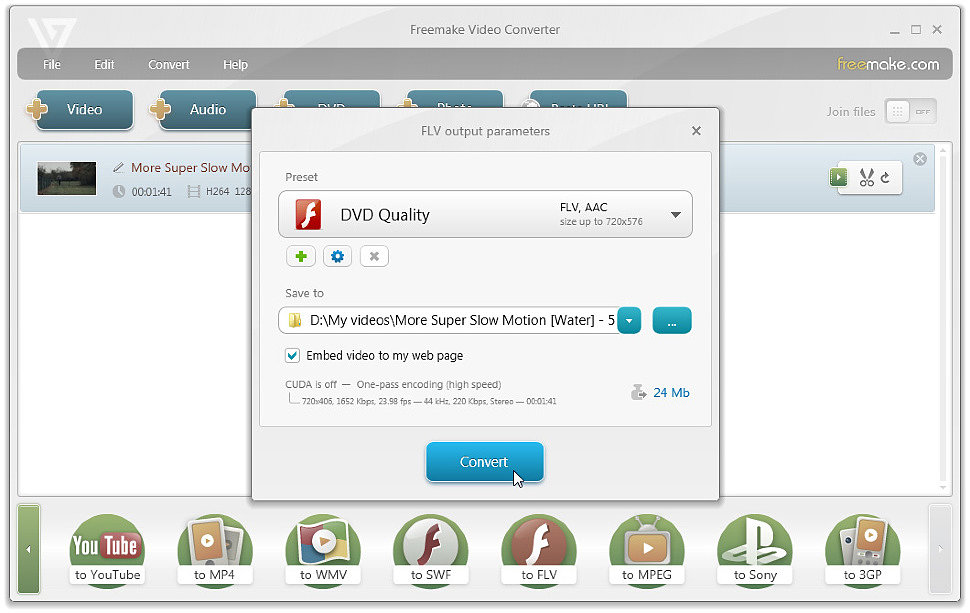The image size is (970, 613).
Task: Choose the to SWF output format
Action: point(431,549)
